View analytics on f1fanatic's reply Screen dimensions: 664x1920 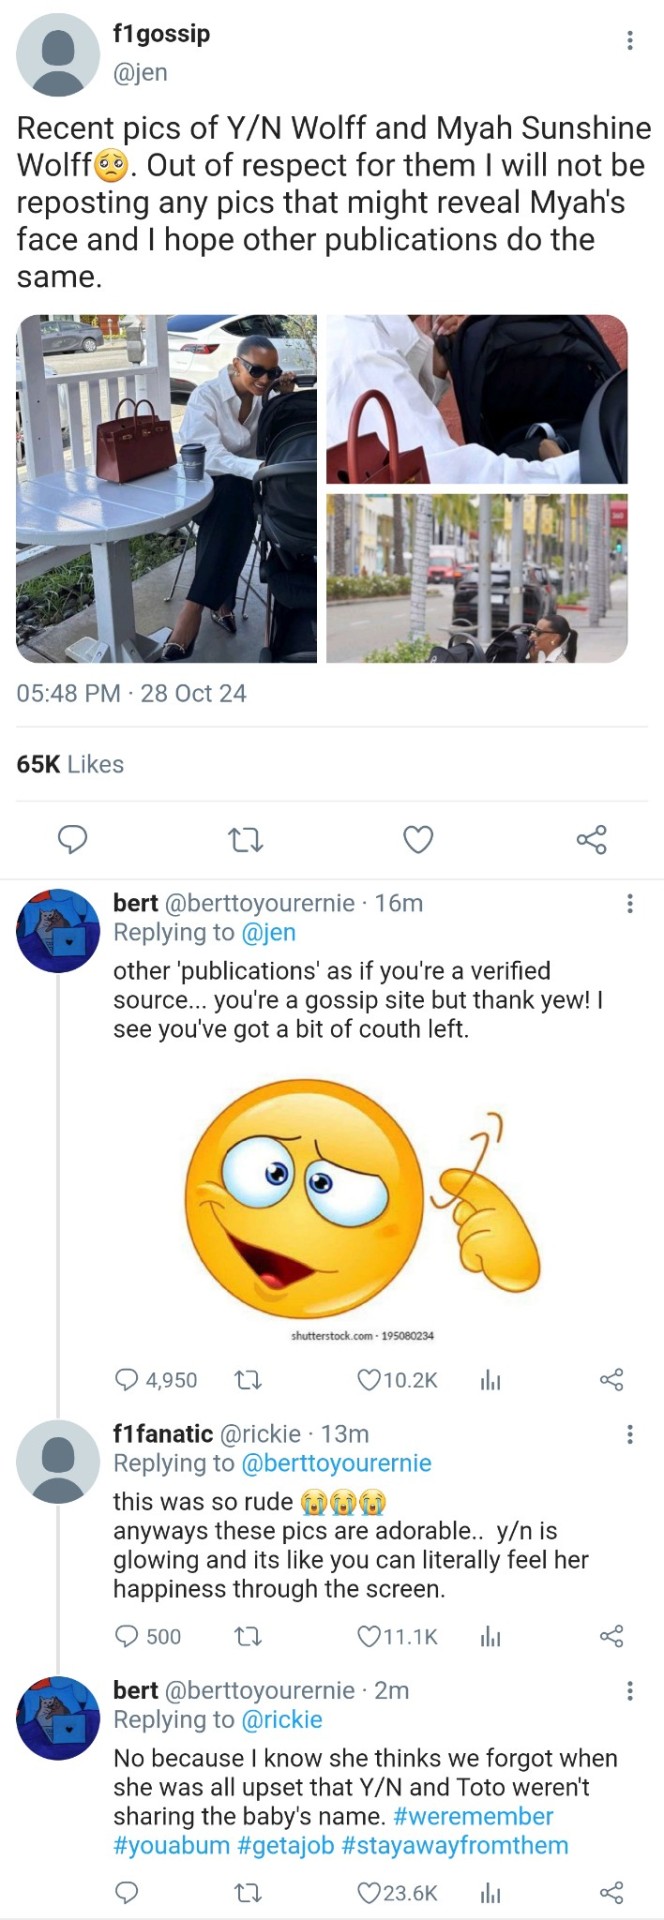[490, 1636]
